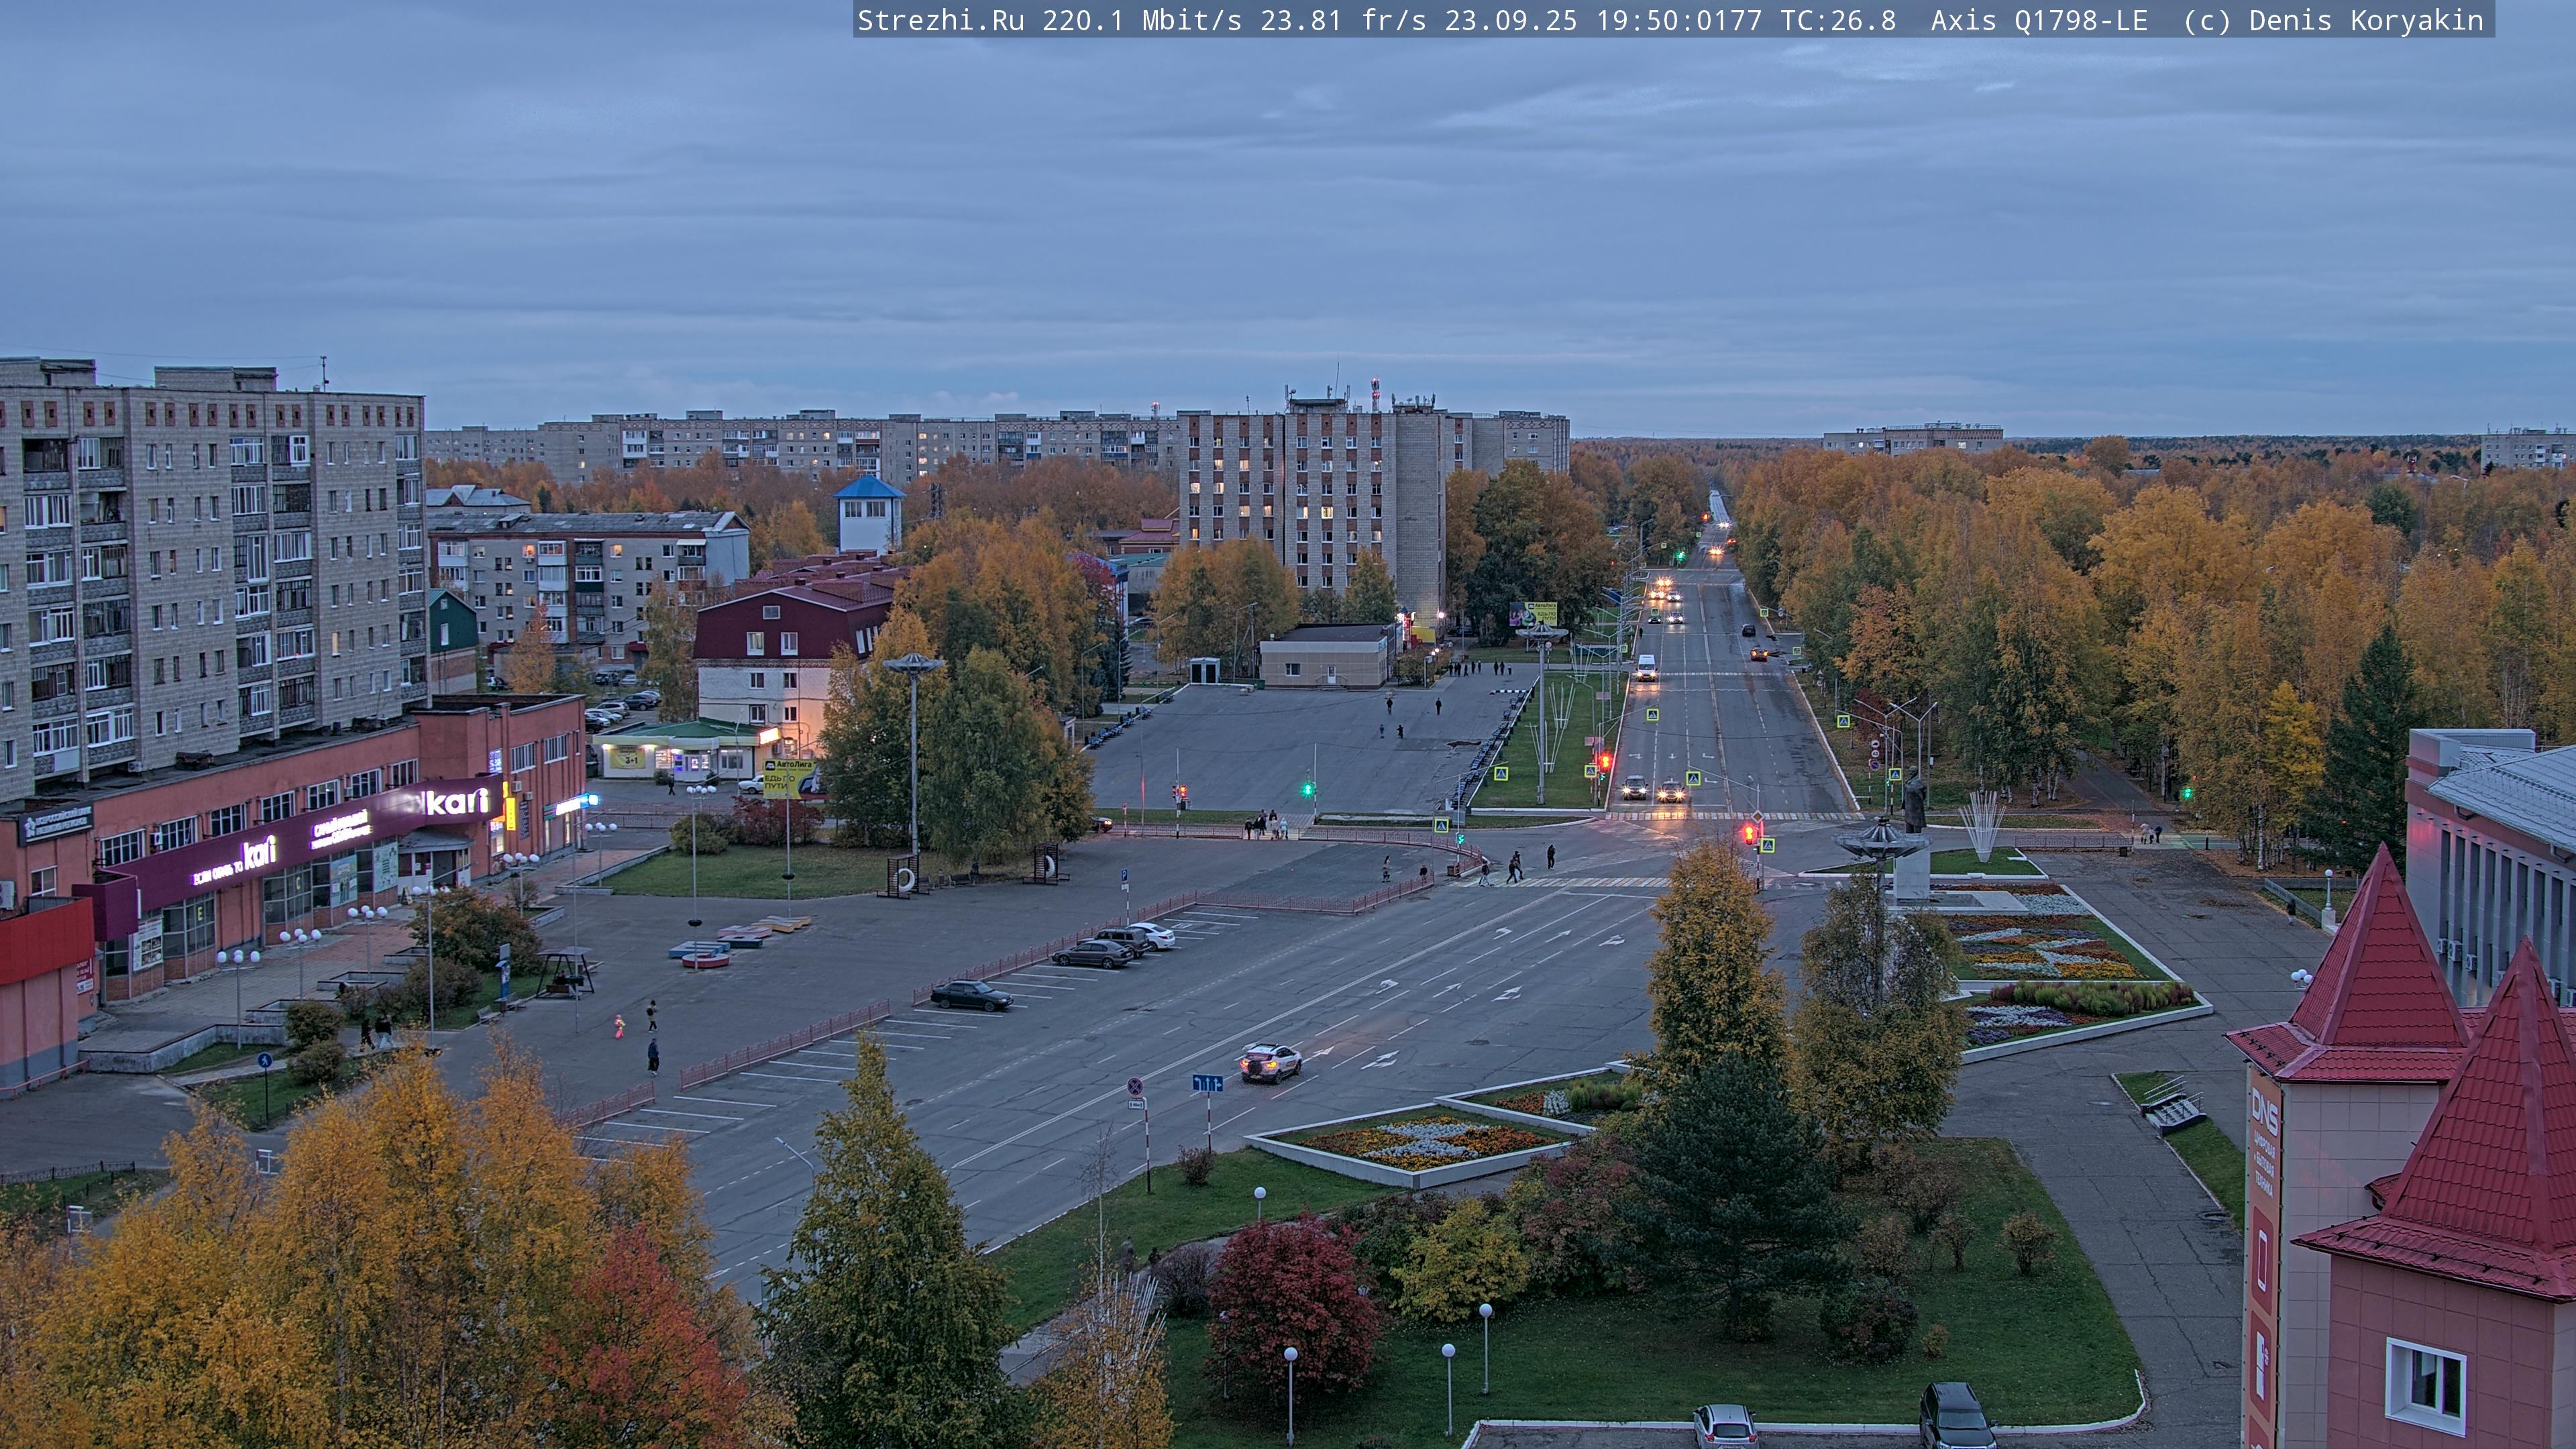This screenshot has width=2576, height=1449.
Task: Click the blue lane direction road sign
Action: (1207, 1083)
